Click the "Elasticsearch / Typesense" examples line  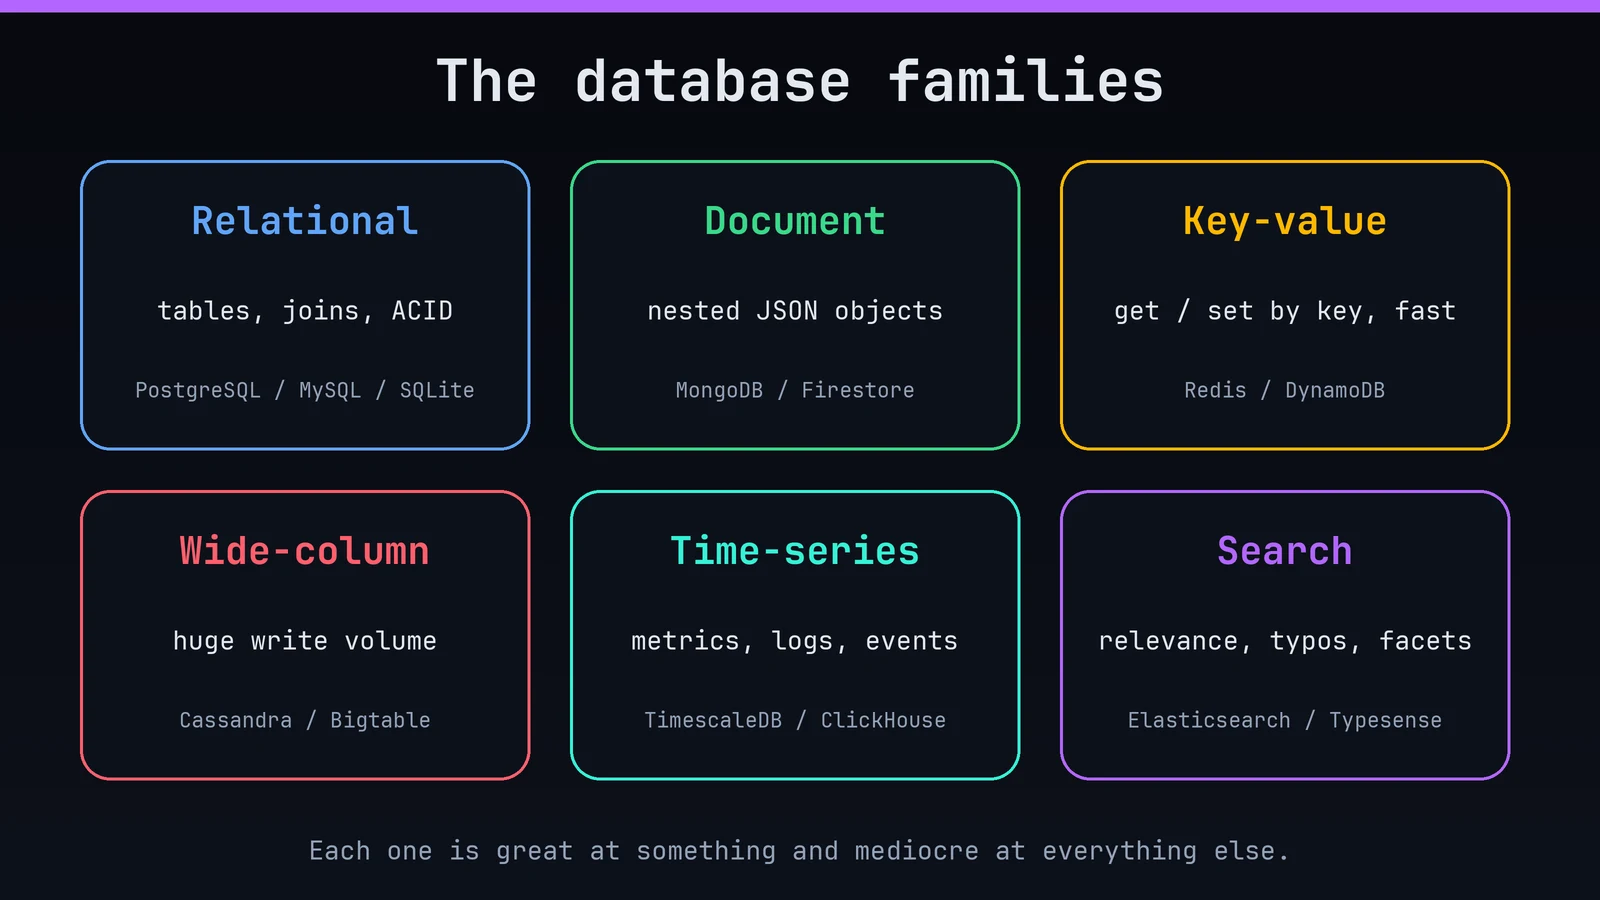pos(1285,720)
